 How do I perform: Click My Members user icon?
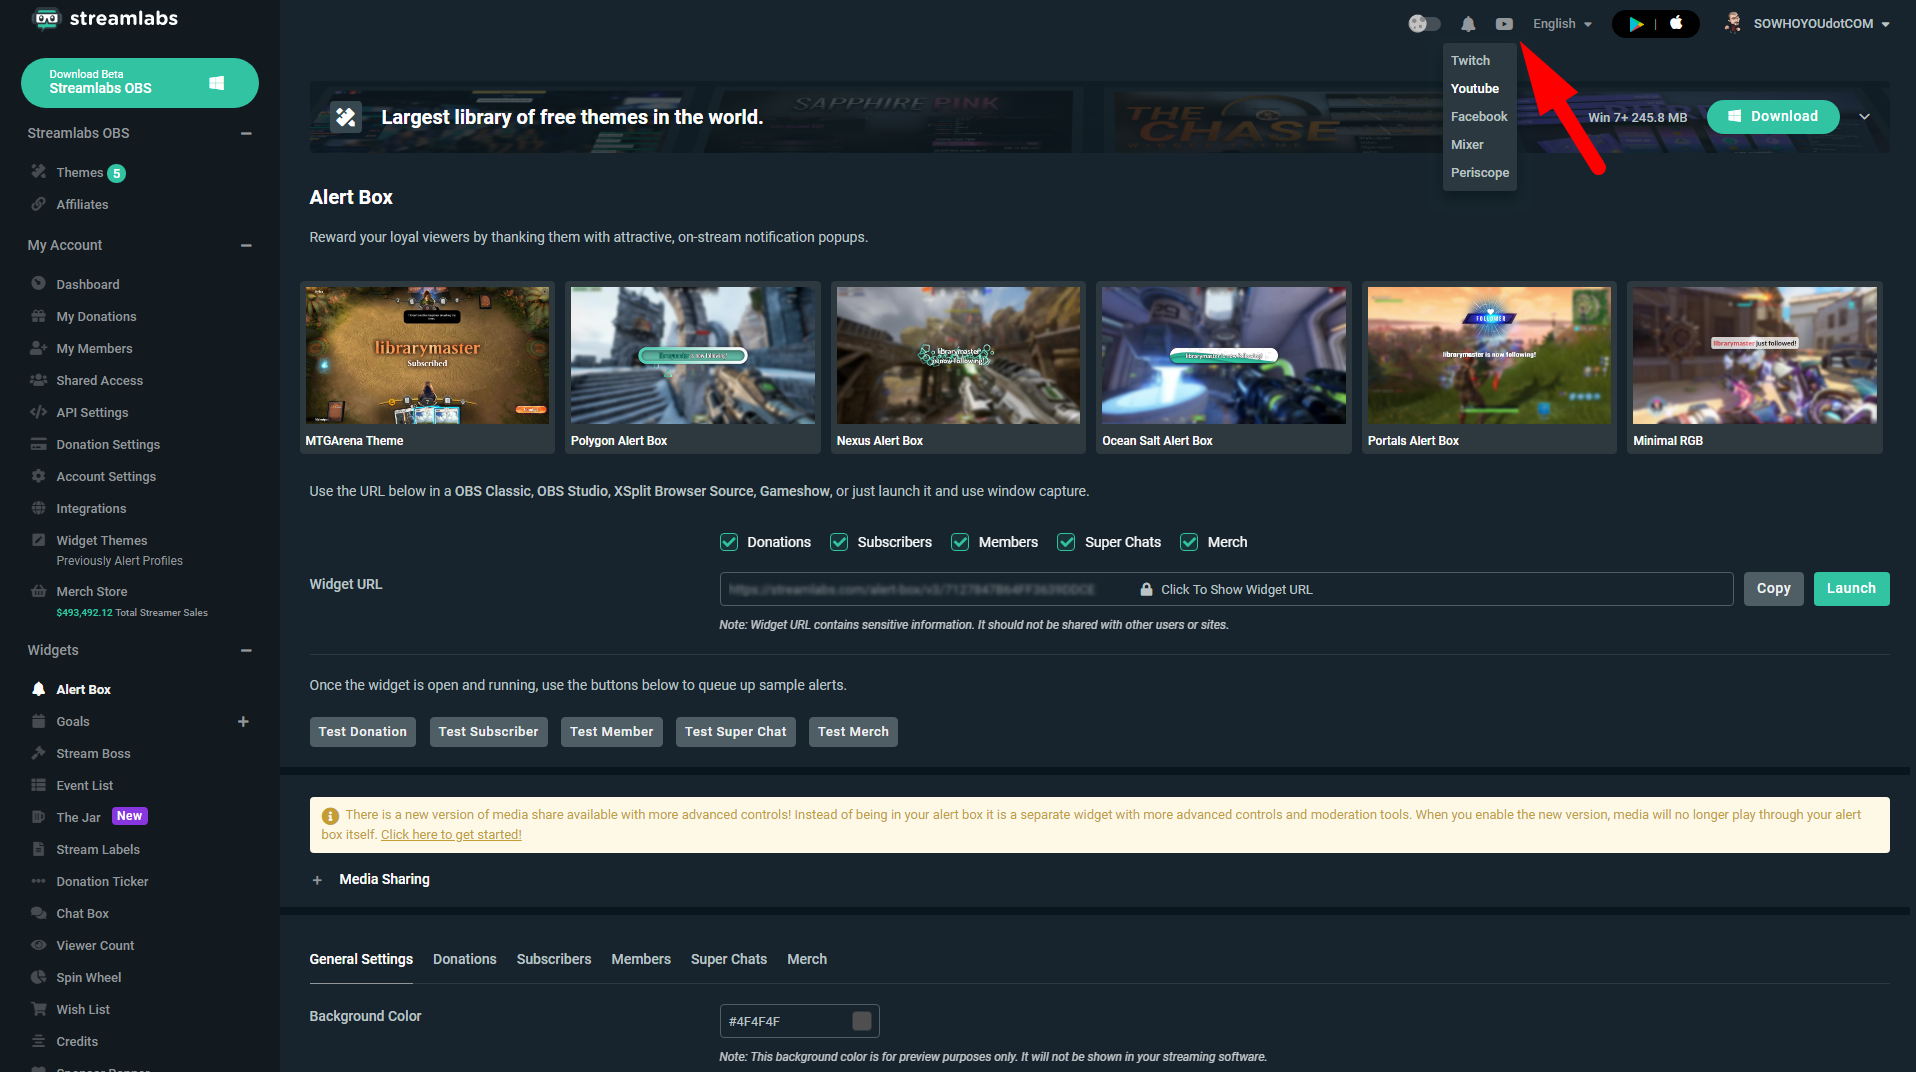[38, 348]
